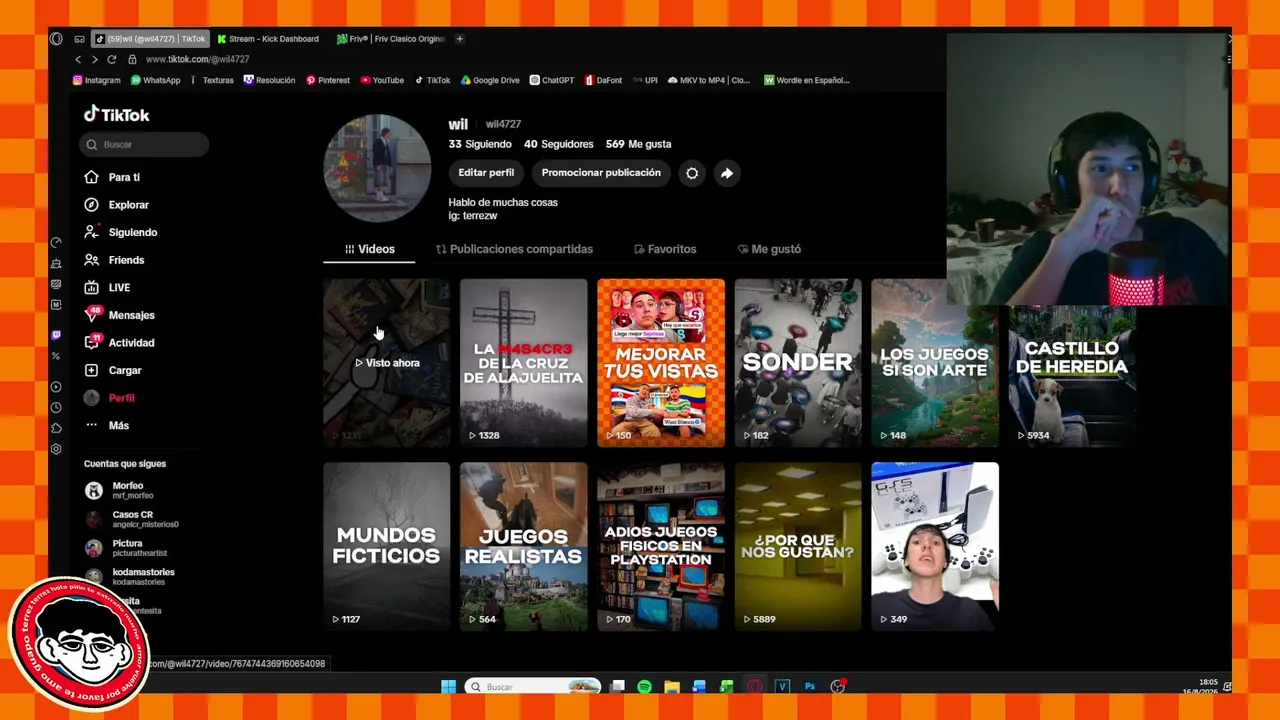Open the PS5 video with 349 views

pyautogui.click(x=935, y=546)
